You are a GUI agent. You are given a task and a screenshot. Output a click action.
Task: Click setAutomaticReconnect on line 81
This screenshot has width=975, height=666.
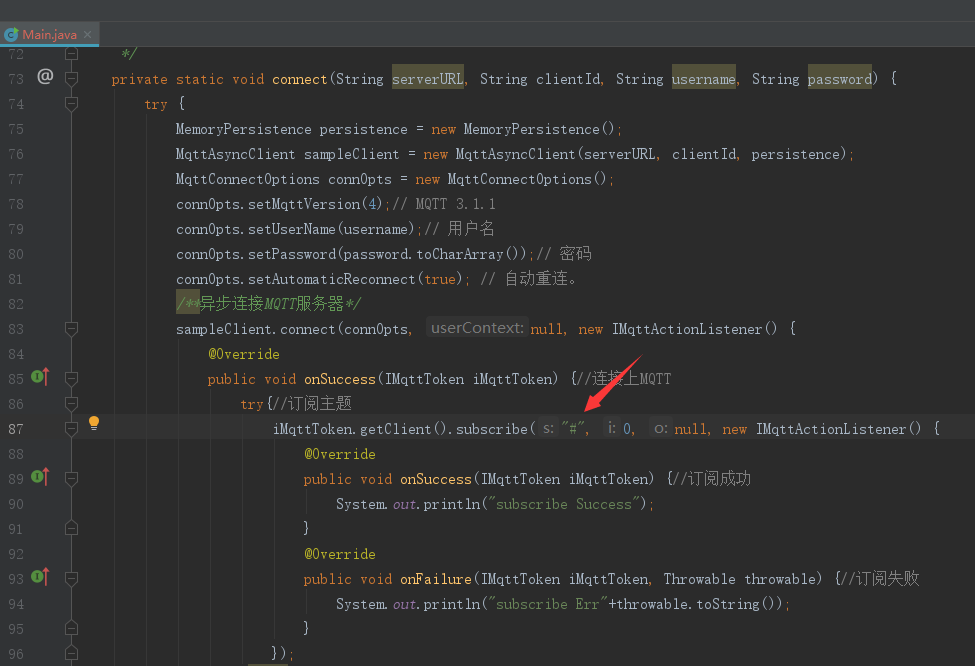click(x=331, y=279)
